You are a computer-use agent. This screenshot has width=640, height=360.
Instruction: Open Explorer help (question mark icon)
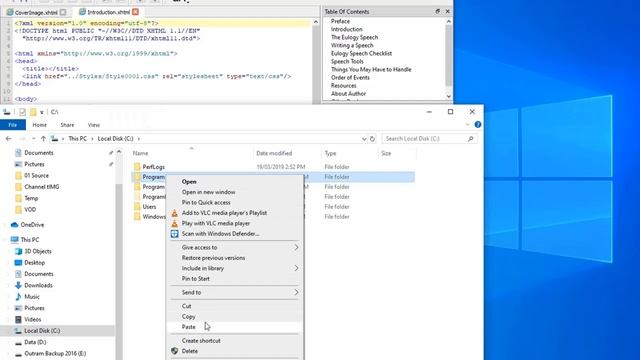pyautogui.click(x=478, y=124)
